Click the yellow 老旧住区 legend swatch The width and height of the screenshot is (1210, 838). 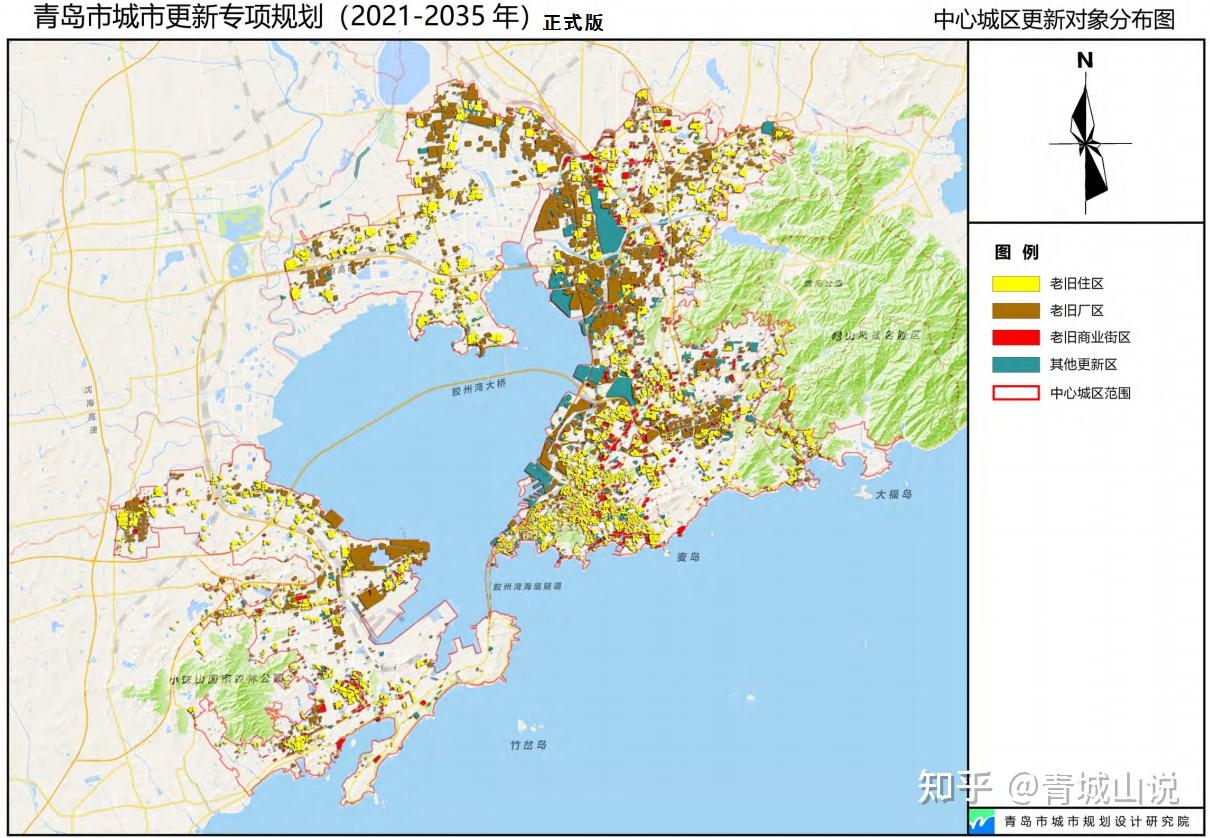1017,284
